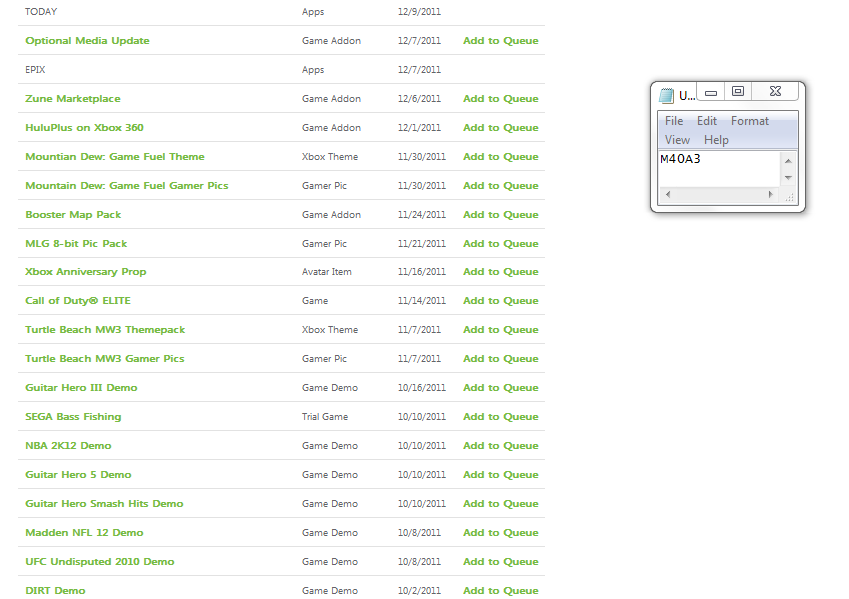
Task: Add SEGA Bass Fishing to queue
Action: [x=501, y=416]
